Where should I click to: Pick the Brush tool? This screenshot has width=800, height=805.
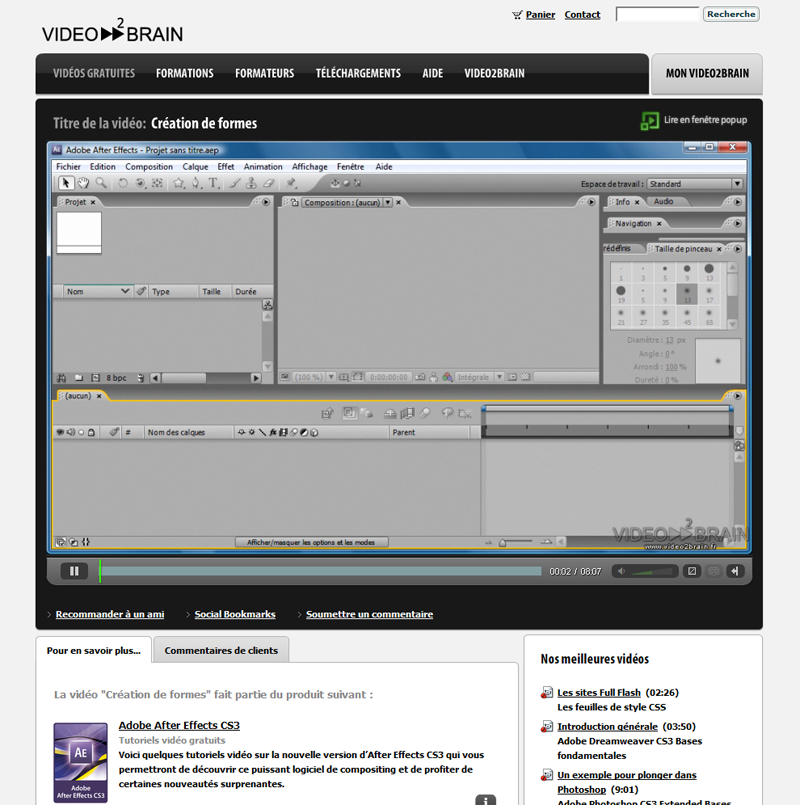pos(235,183)
